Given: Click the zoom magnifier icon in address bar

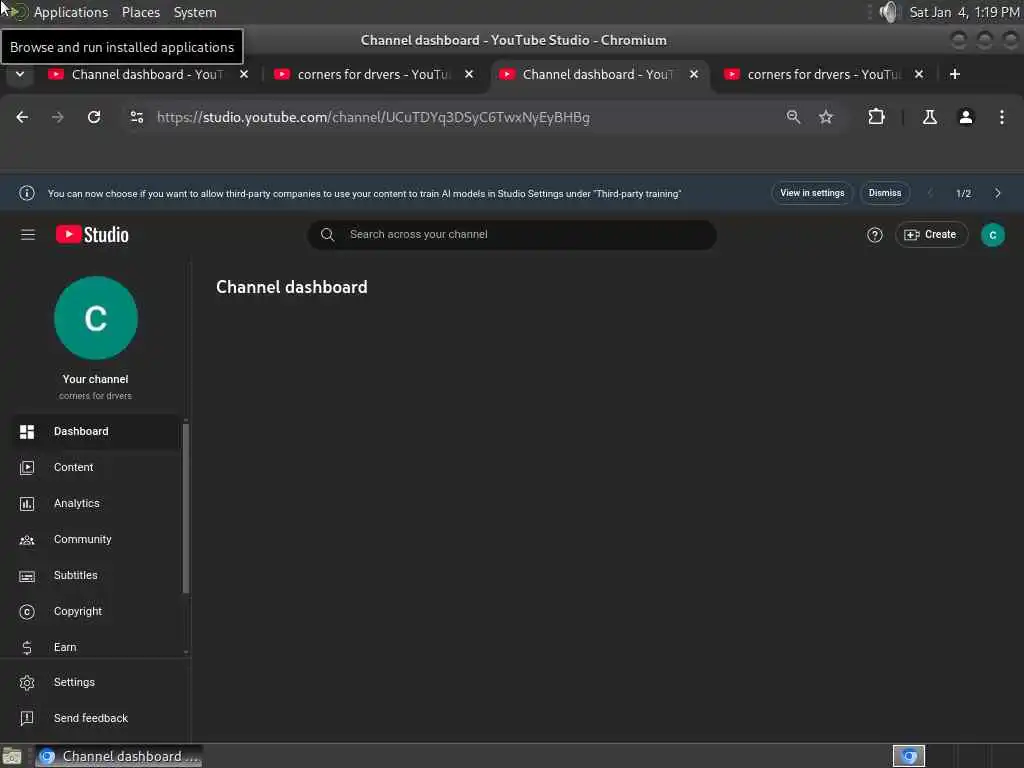Looking at the screenshot, I should pyautogui.click(x=793, y=117).
